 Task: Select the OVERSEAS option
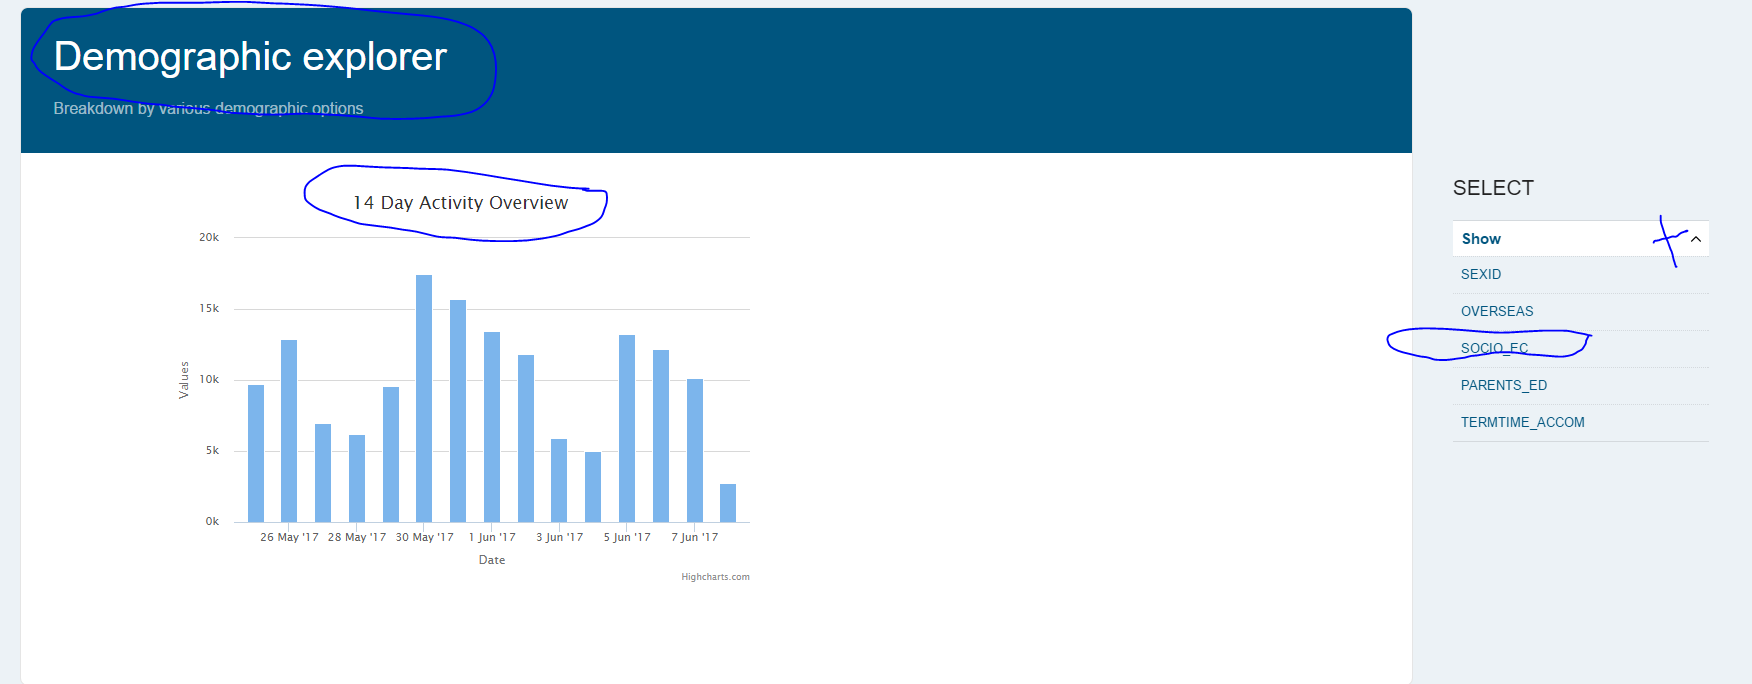coord(1497,311)
